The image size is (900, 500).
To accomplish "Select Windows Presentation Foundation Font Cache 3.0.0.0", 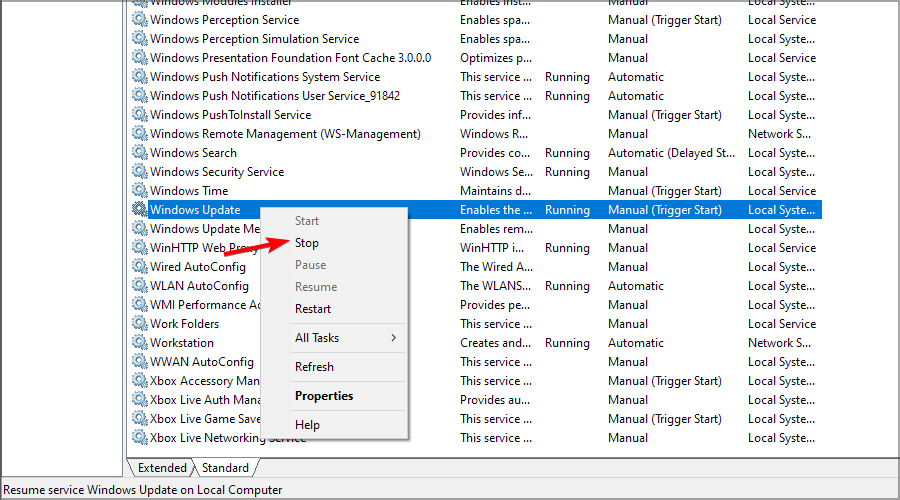I will tap(290, 58).
